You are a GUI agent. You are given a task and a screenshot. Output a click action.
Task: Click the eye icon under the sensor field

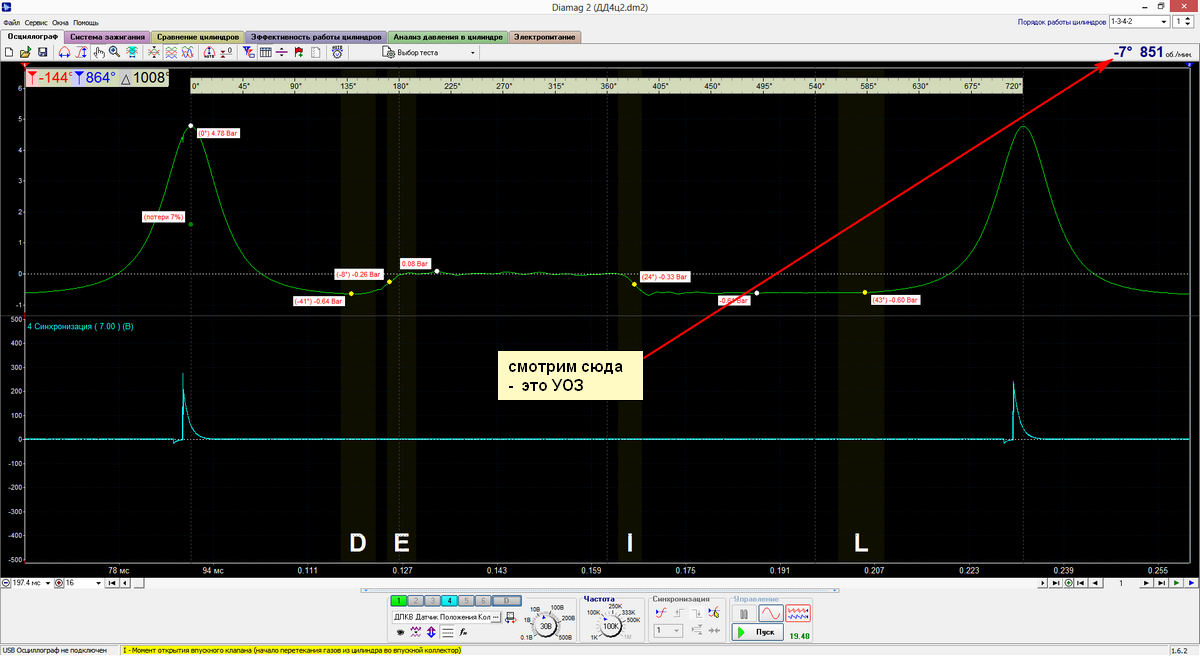tap(400, 632)
